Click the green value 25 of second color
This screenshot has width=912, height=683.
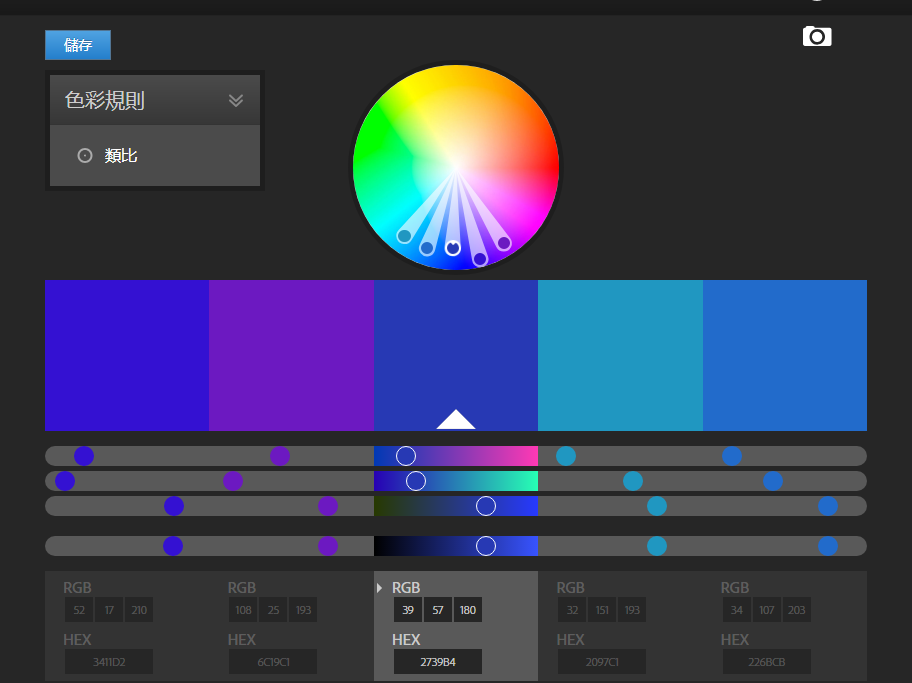pyautogui.click(x=273, y=610)
